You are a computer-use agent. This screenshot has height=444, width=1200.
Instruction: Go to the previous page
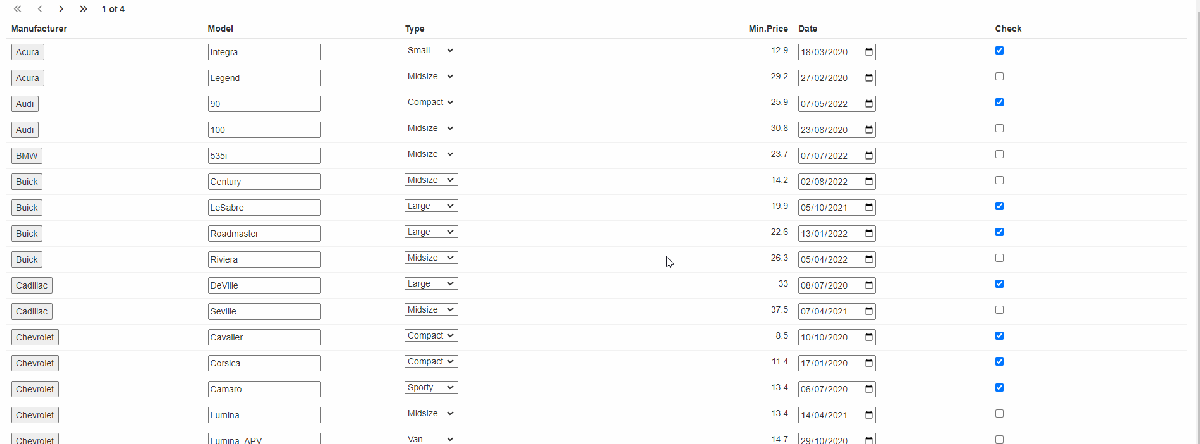(x=39, y=9)
